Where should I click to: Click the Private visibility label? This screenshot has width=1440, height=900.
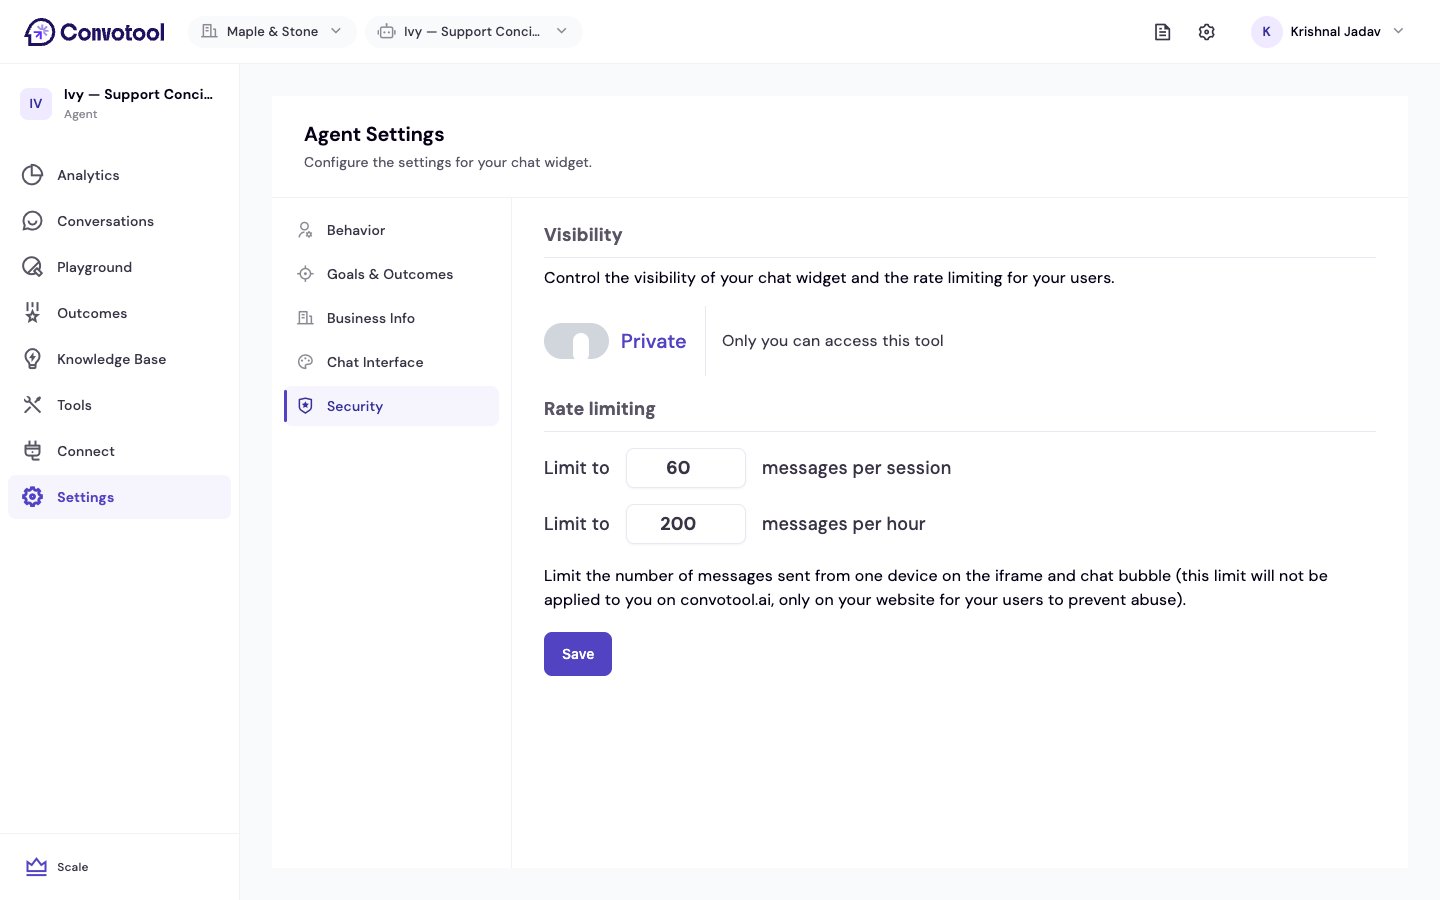point(654,341)
